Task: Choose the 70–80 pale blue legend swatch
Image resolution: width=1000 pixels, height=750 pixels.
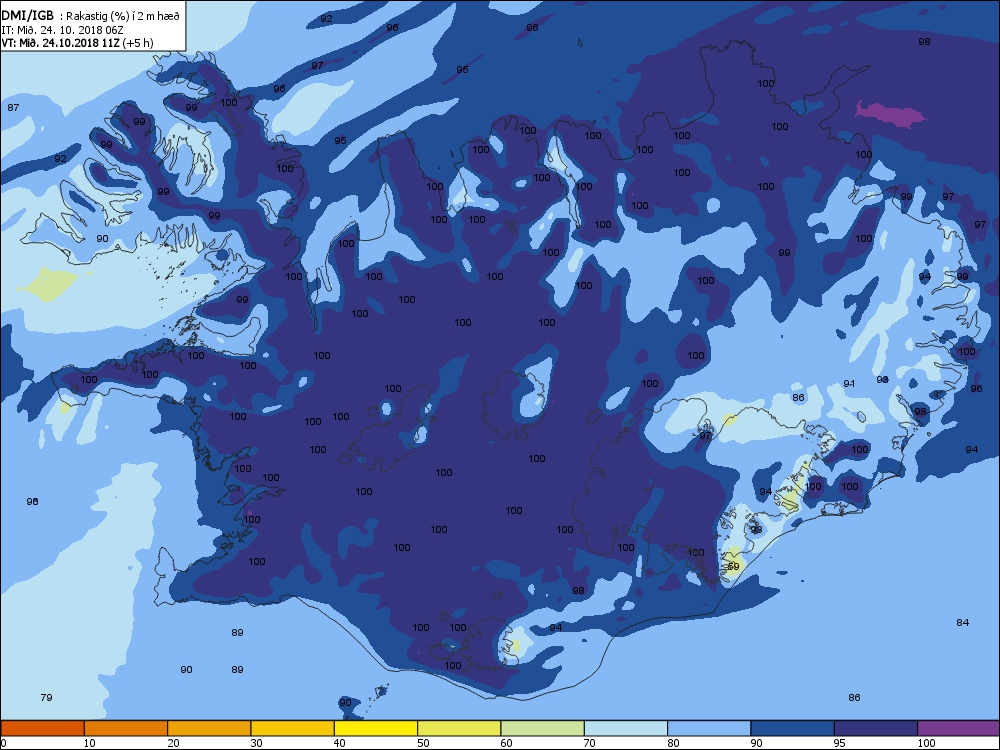Action: (626, 728)
